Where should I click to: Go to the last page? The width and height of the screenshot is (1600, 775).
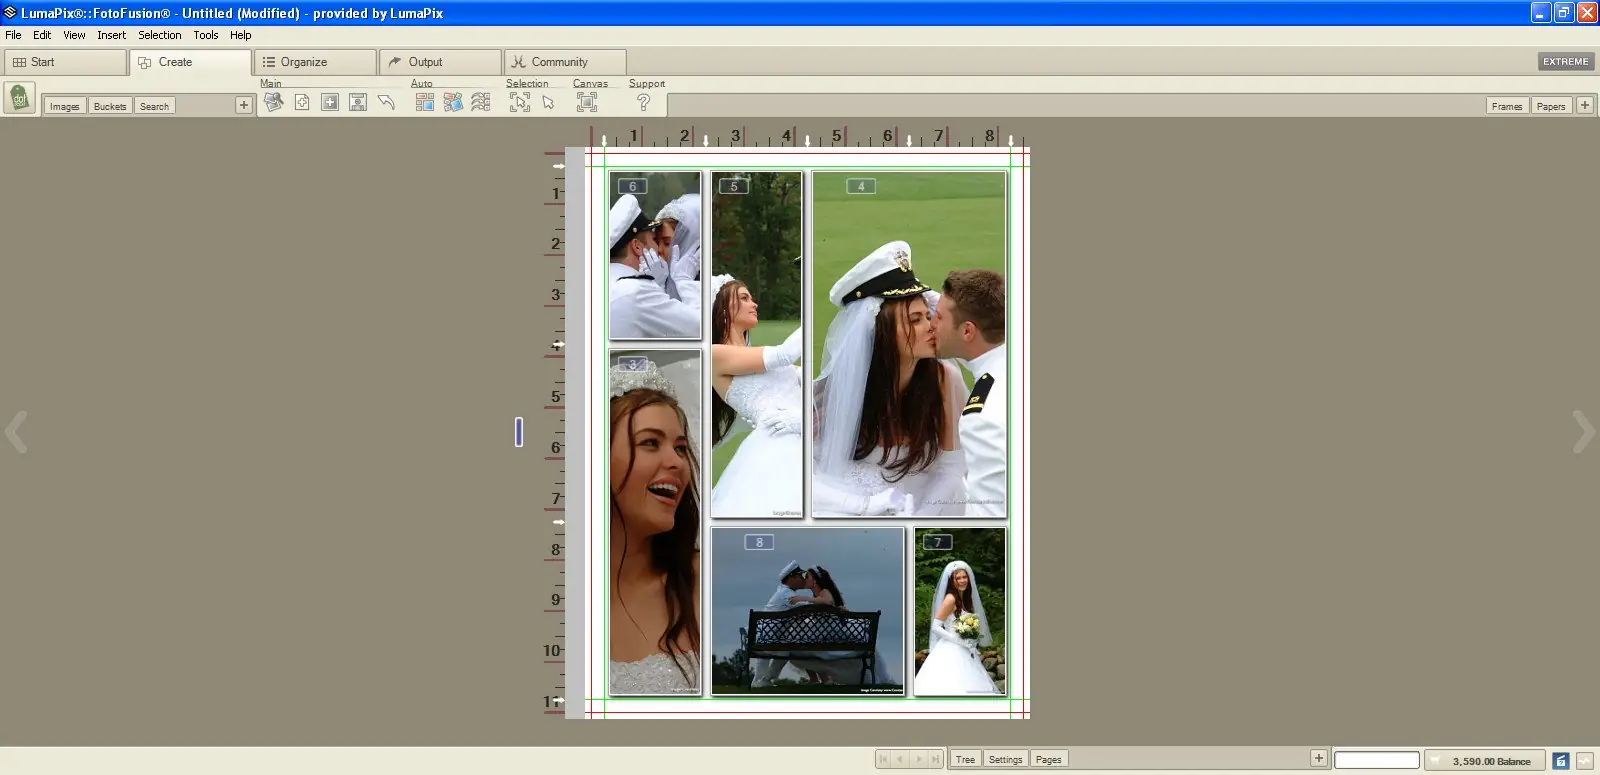tap(935, 759)
